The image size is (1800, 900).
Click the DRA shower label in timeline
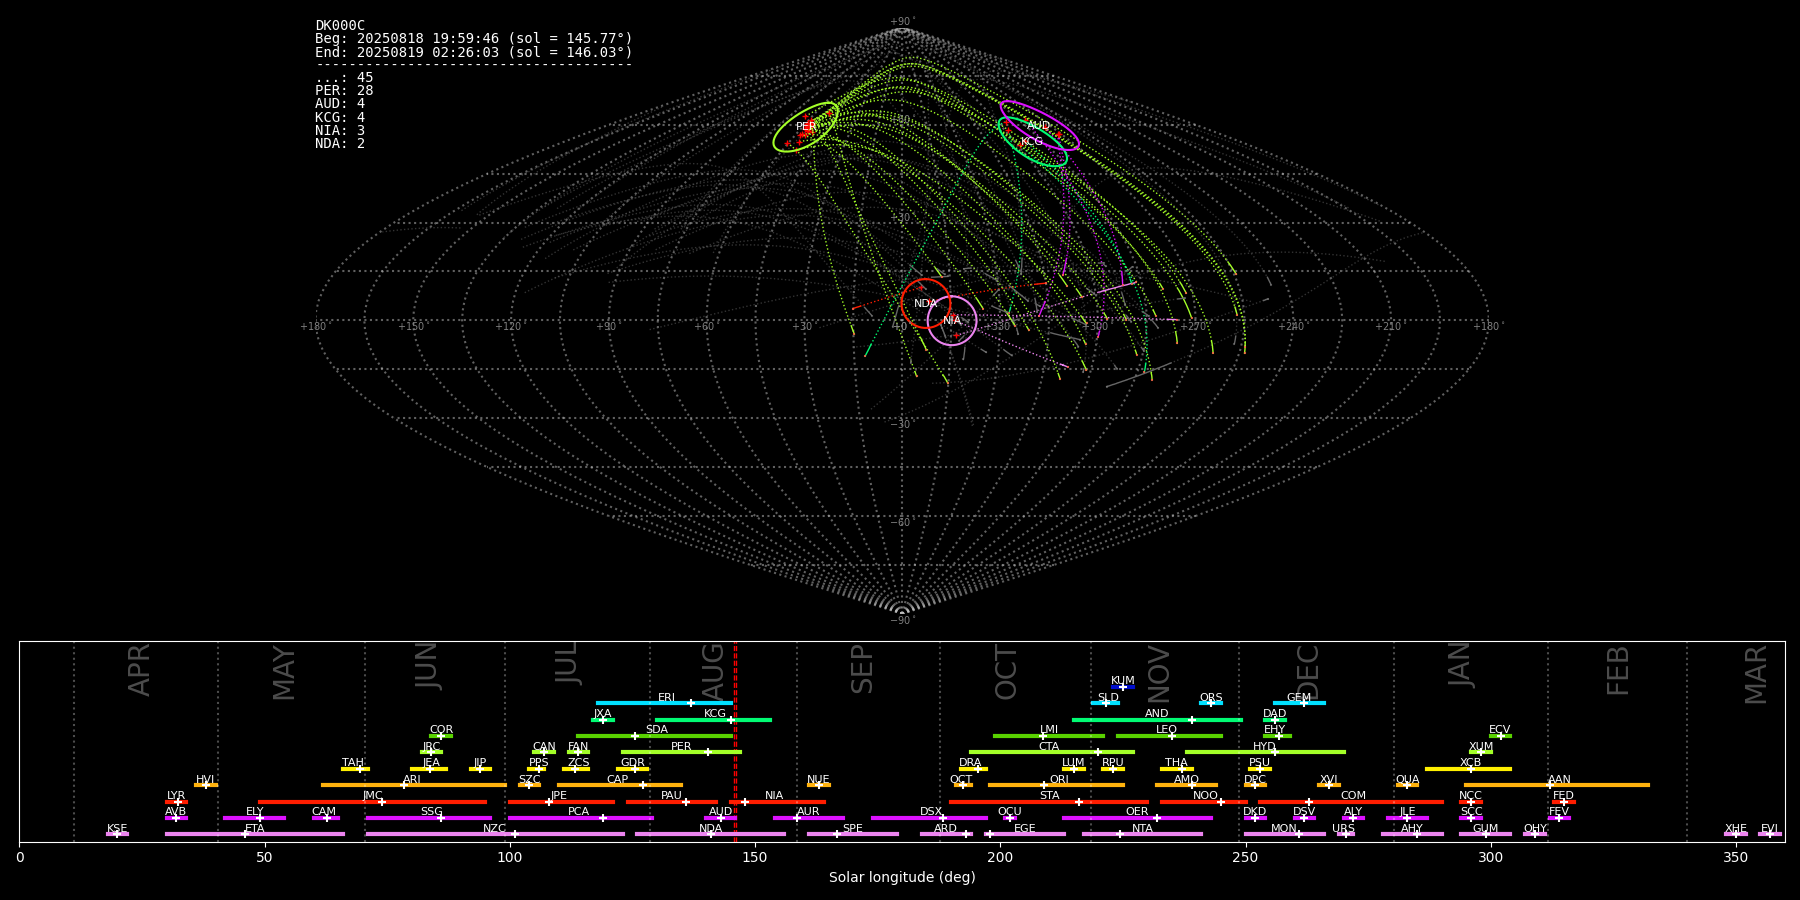(970, 763)
